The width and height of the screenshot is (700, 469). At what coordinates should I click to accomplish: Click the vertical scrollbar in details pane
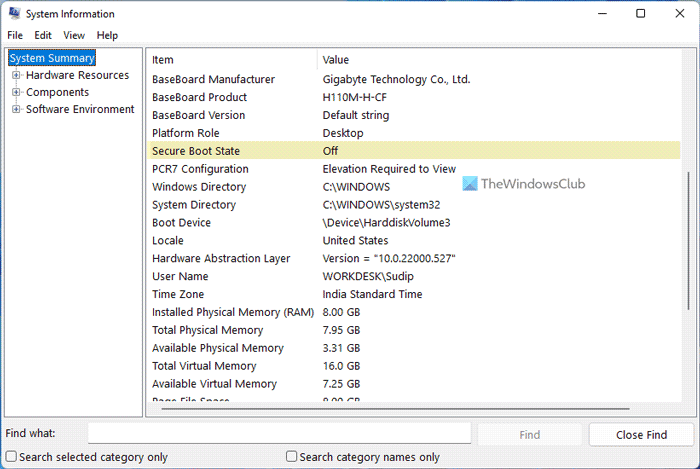[686, 240]
